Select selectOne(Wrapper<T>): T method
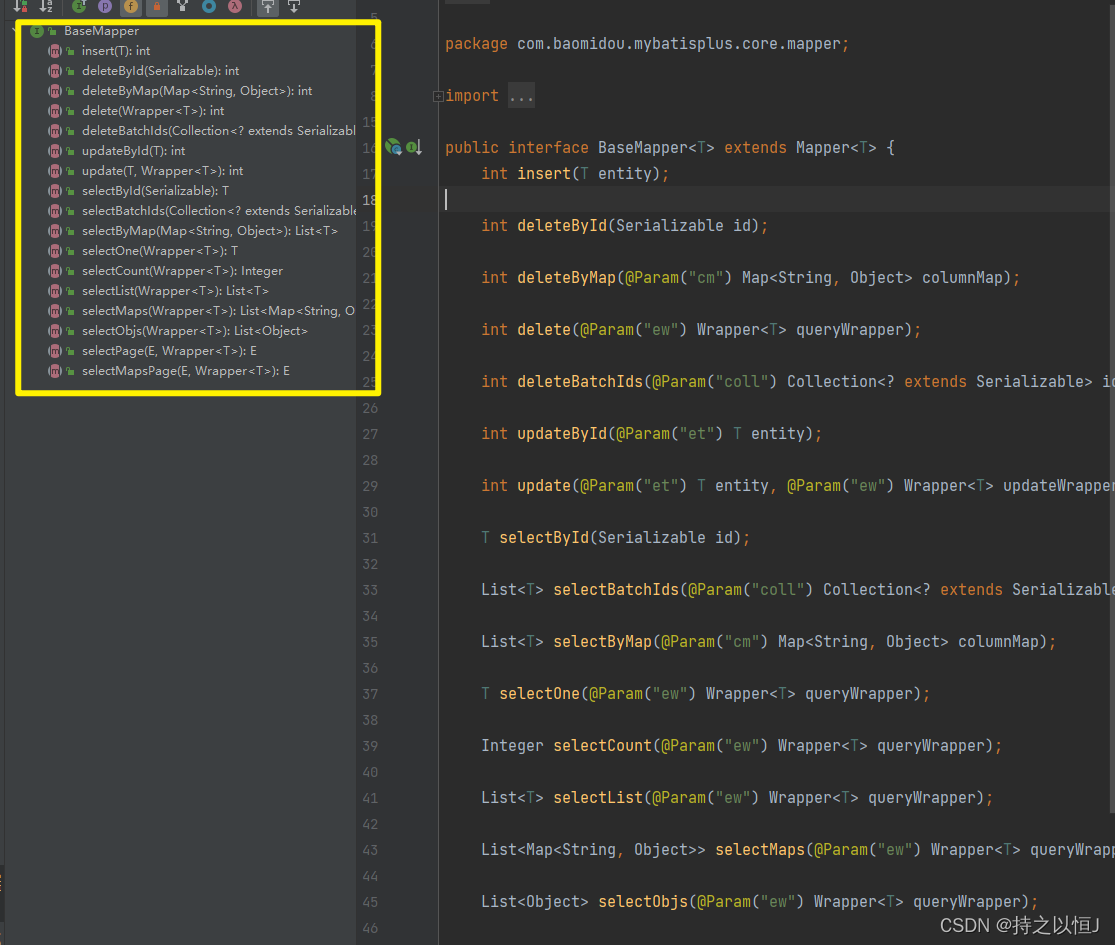 pos(160,251)
